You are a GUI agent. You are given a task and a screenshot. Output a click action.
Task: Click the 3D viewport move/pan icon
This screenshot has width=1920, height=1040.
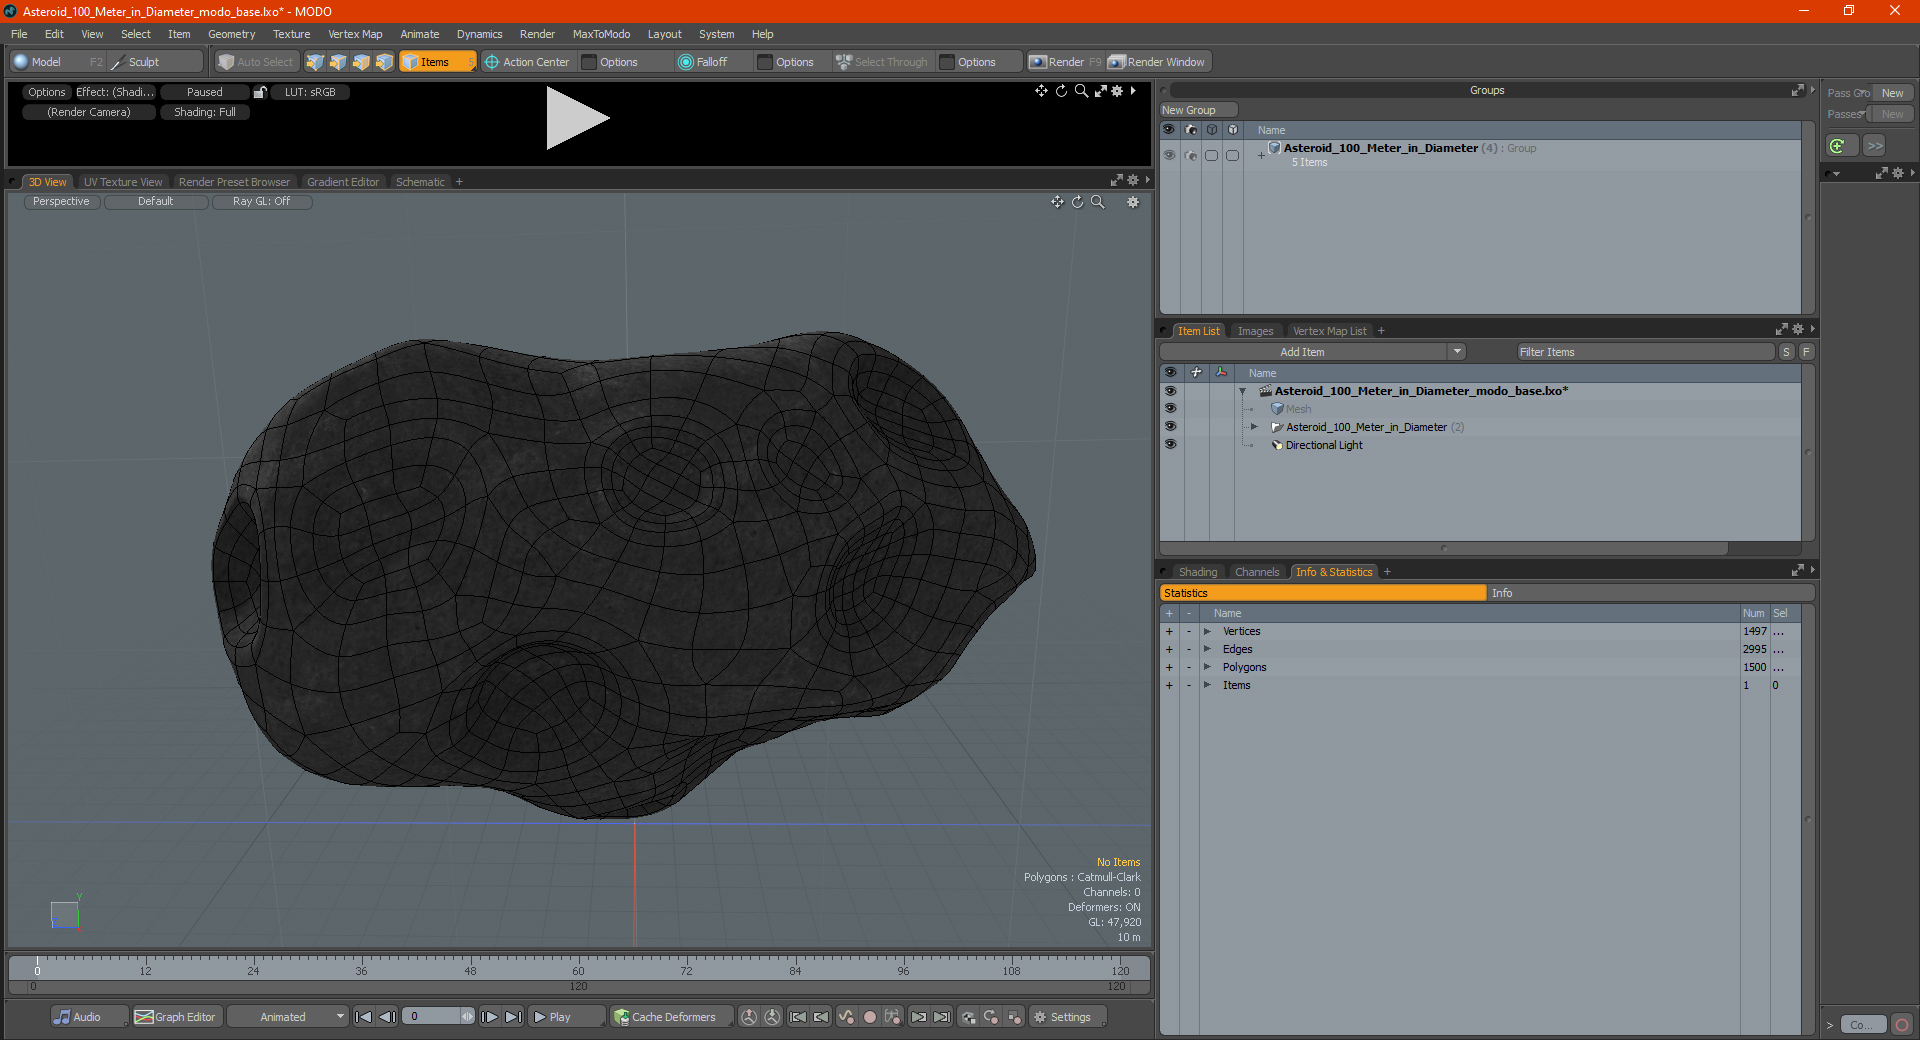pos(1057,202)
